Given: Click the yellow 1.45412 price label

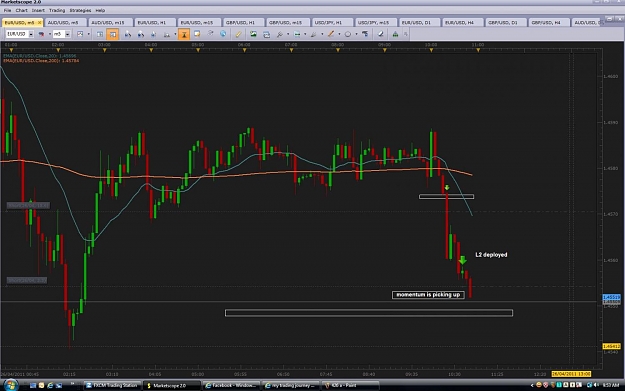Looking at the screenshot, I should click(x=611, y=346).
